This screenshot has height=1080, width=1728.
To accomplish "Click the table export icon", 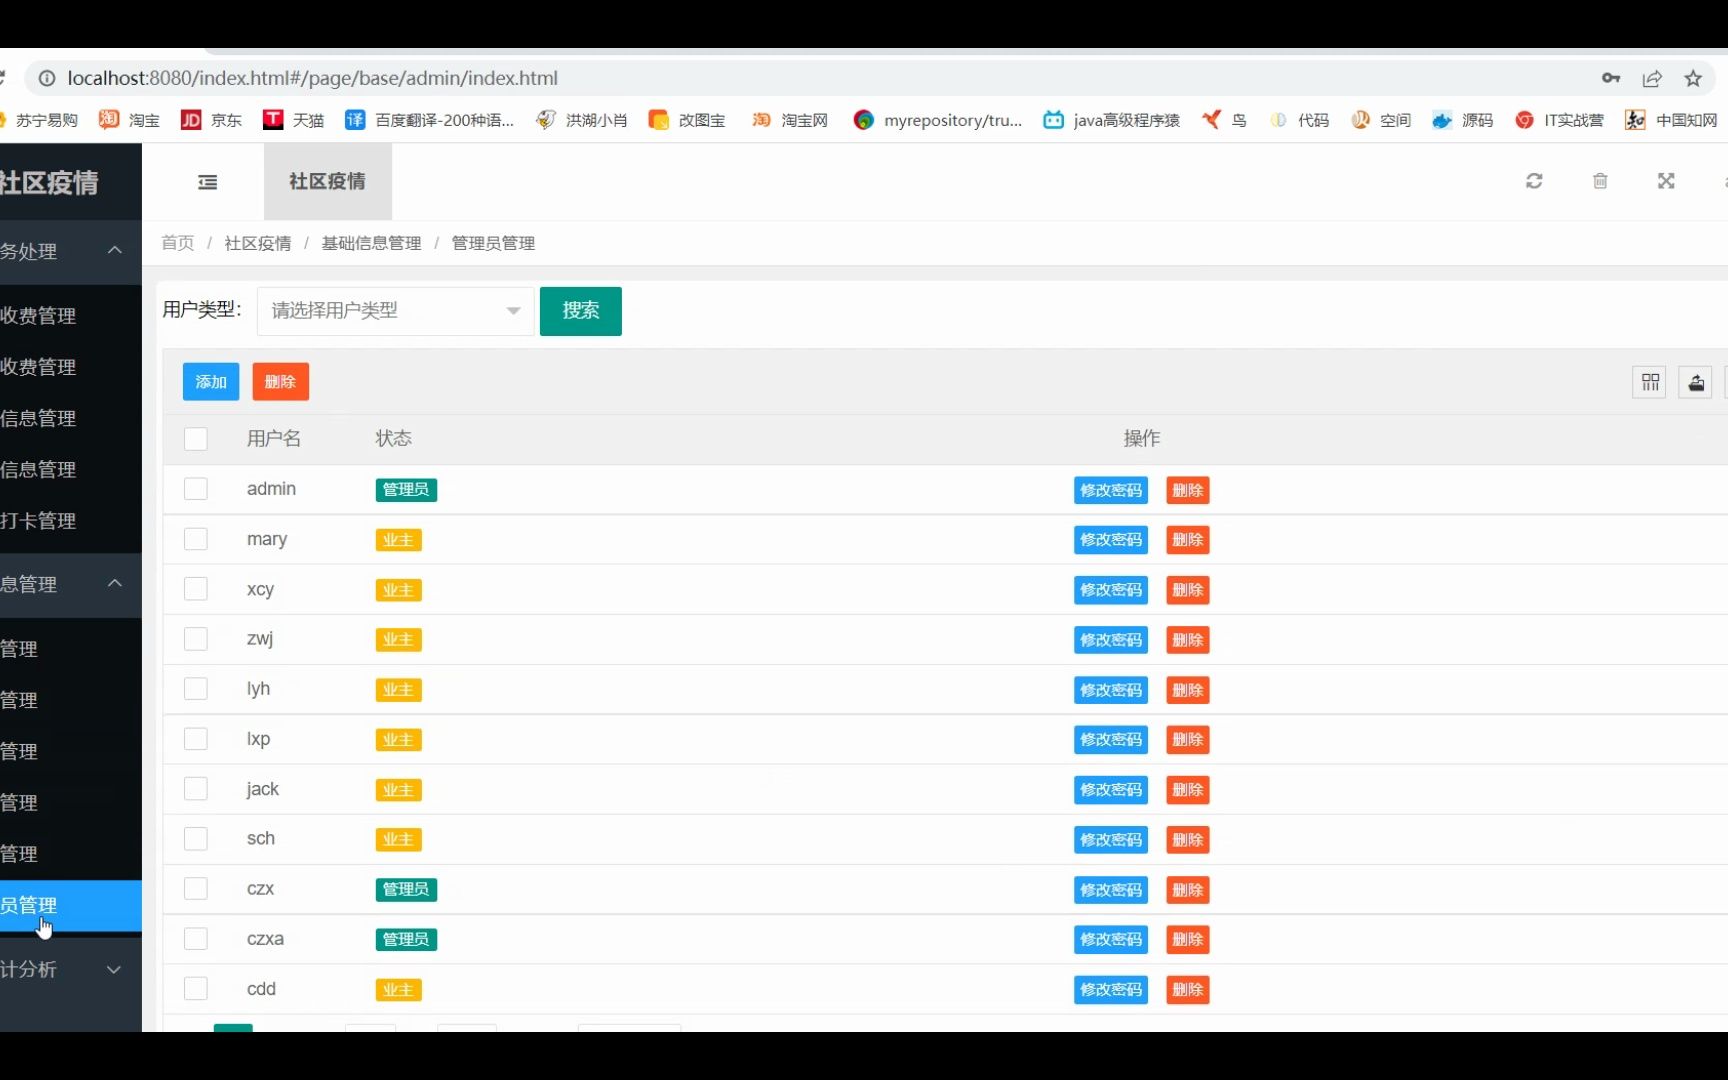I will coord(1696,382).
